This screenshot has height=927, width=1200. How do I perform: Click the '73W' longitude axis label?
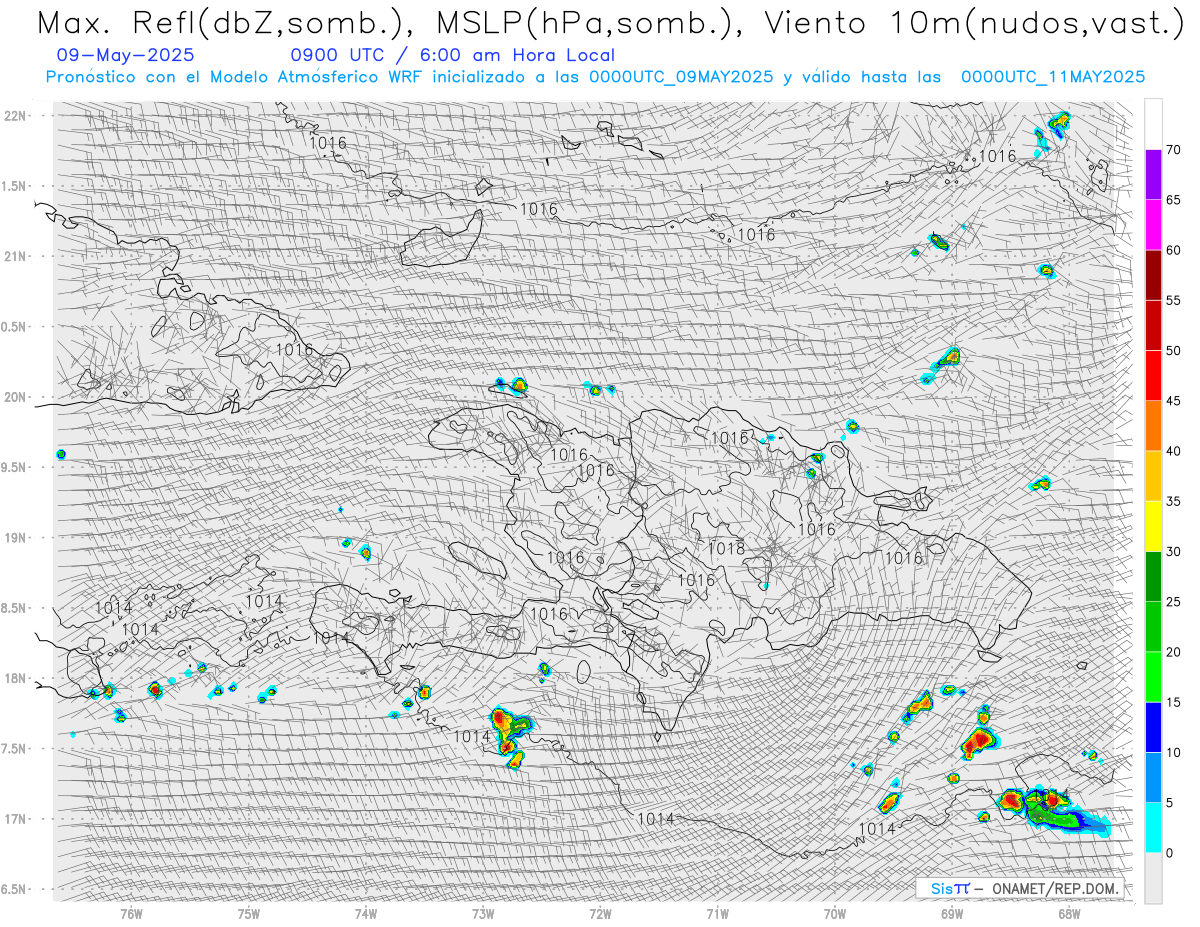pyautogui.click(x=483, y=913)
